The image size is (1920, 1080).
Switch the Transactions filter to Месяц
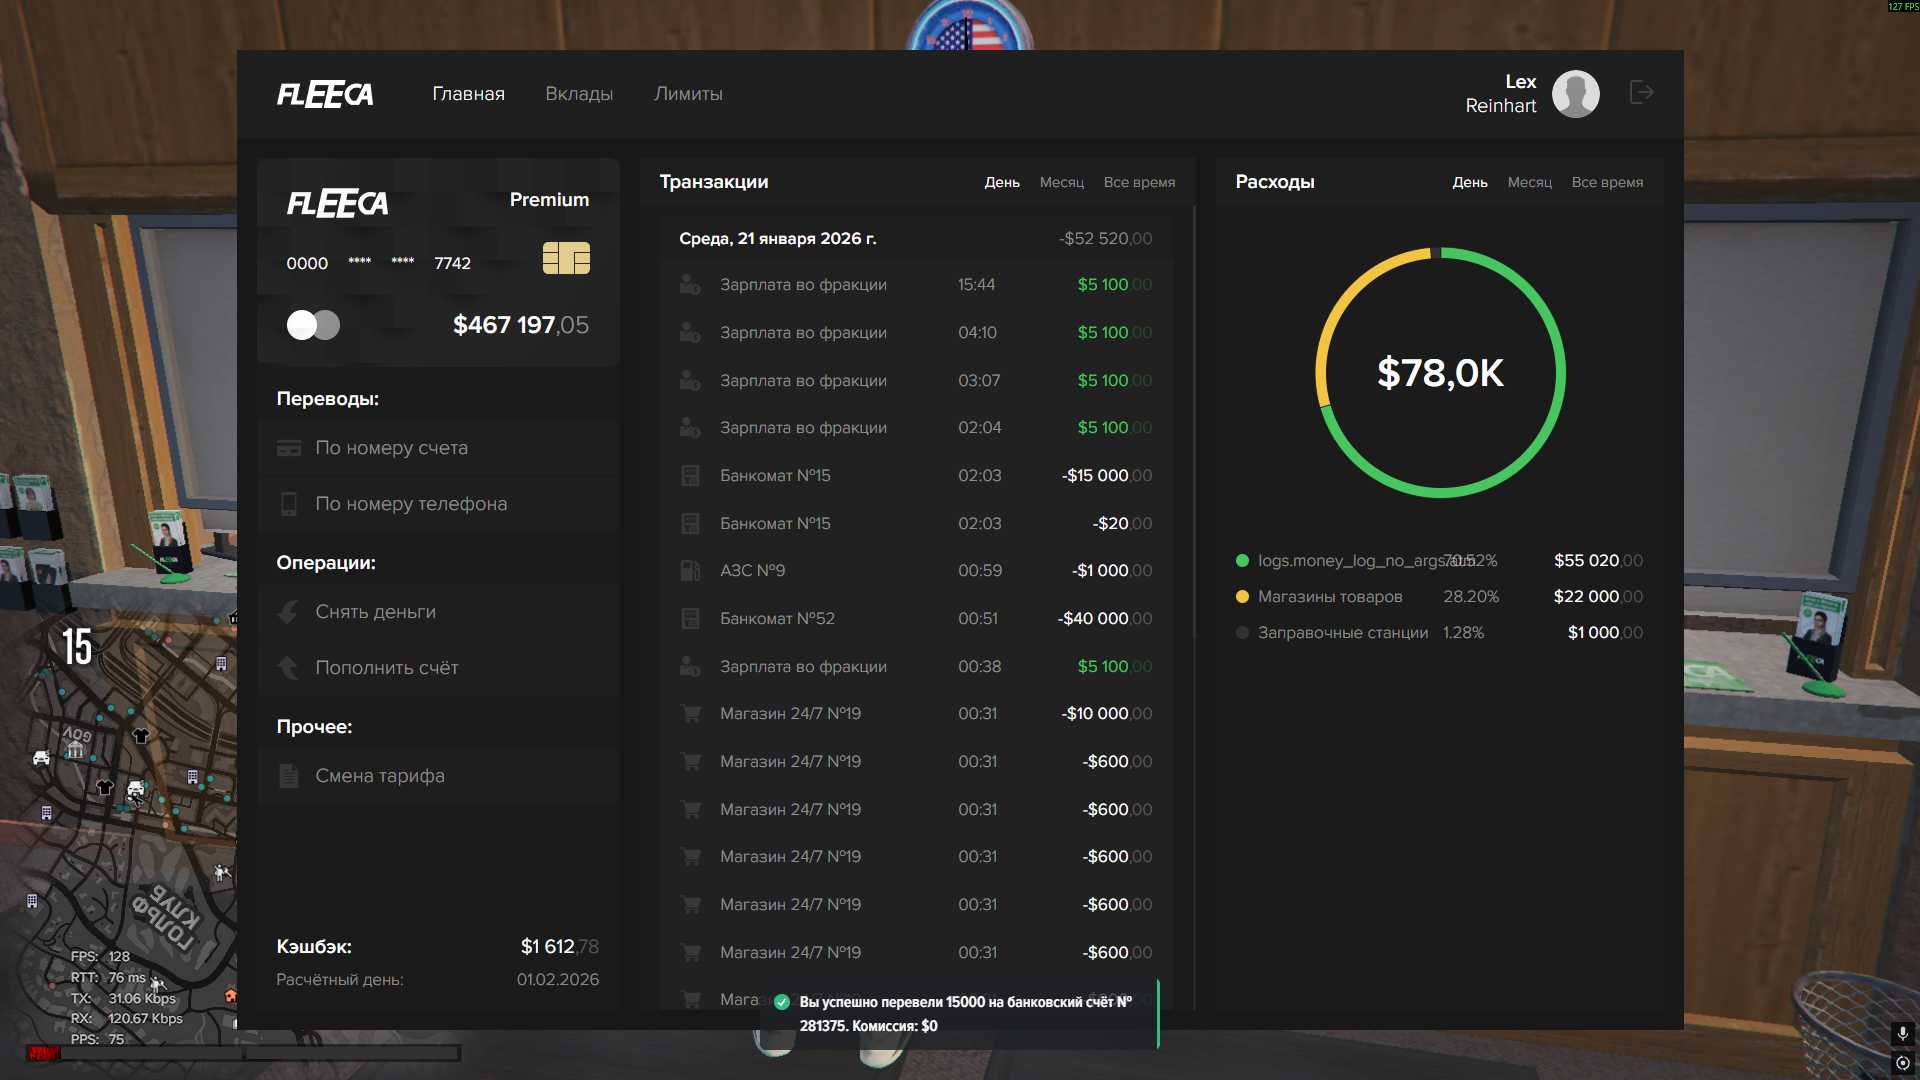point(1061,183)
